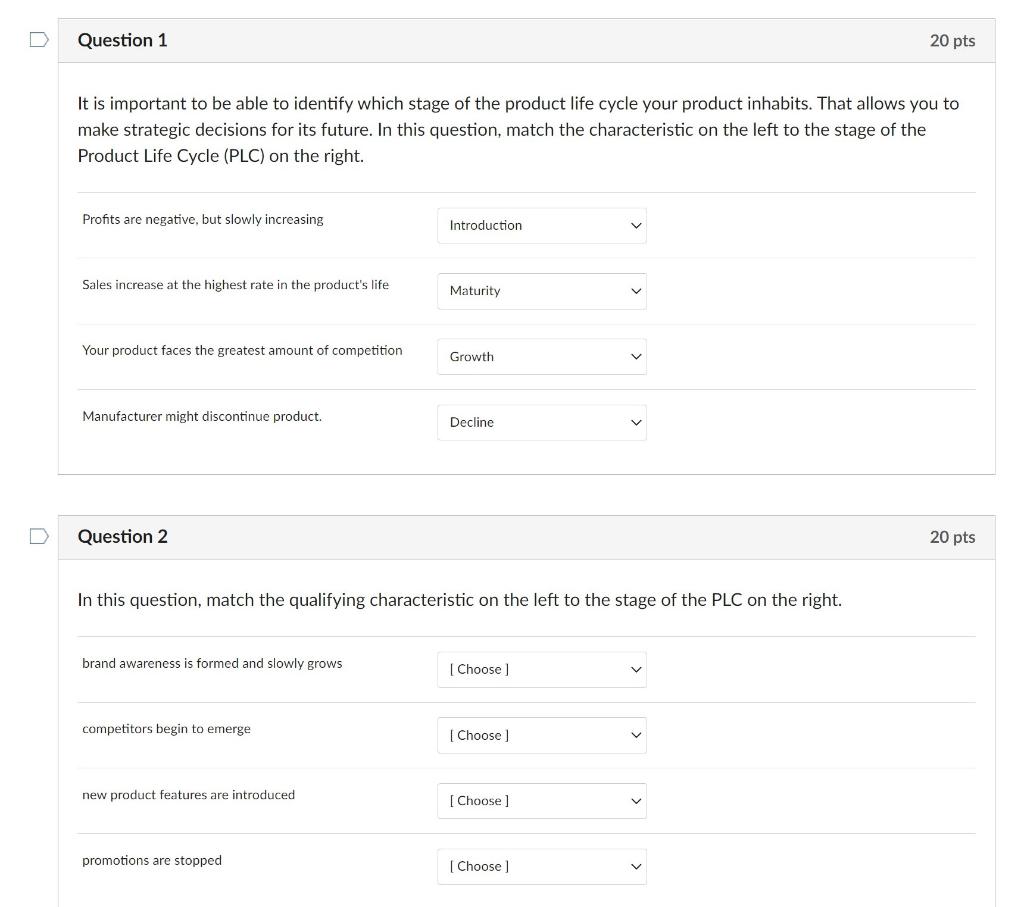The height and width of the screenshot is (907, 1024).
Task: Open the dropdown showing Growth
Action: pos(541,357)
